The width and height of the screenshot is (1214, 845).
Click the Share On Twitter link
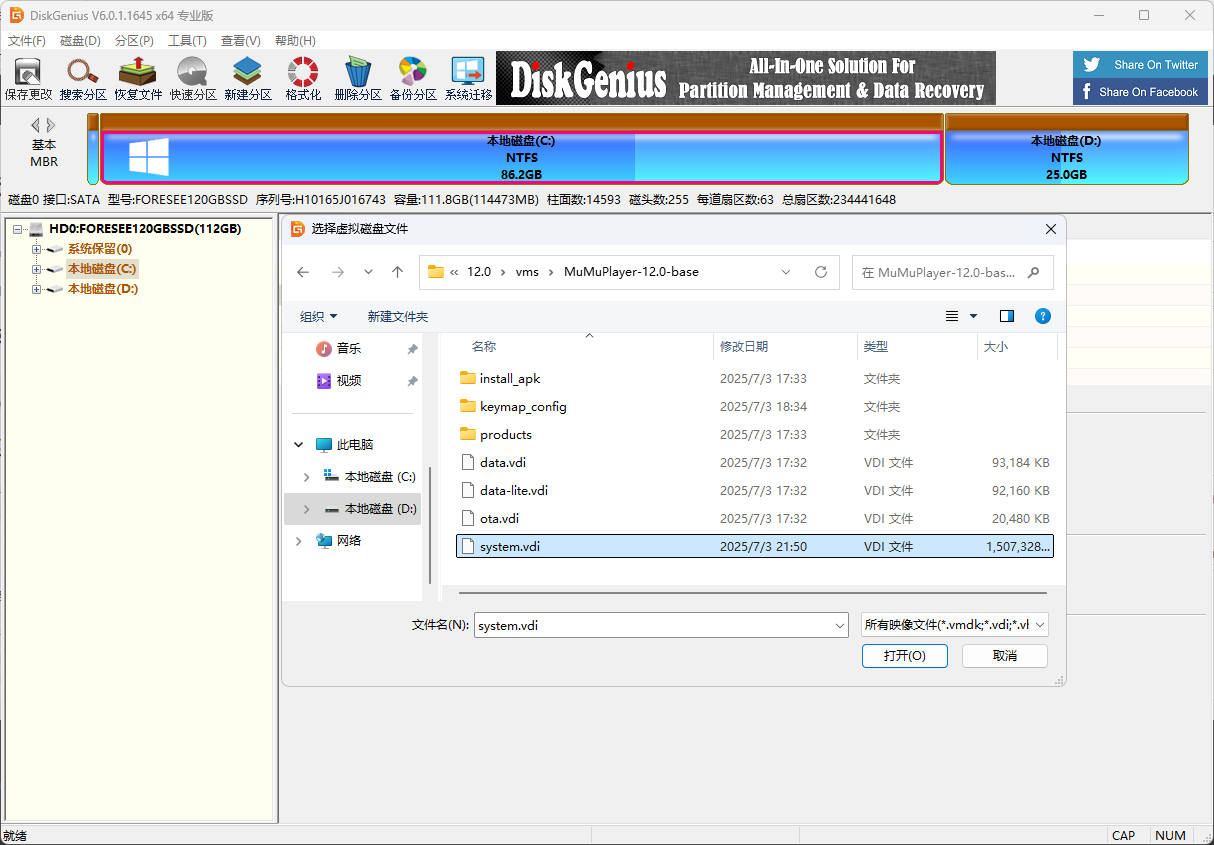pos(1139,64)
